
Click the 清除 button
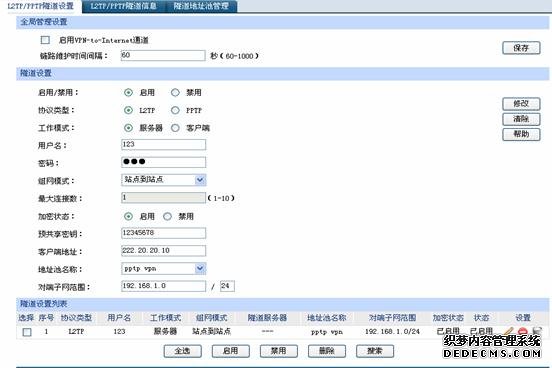(x=521, y=119)
